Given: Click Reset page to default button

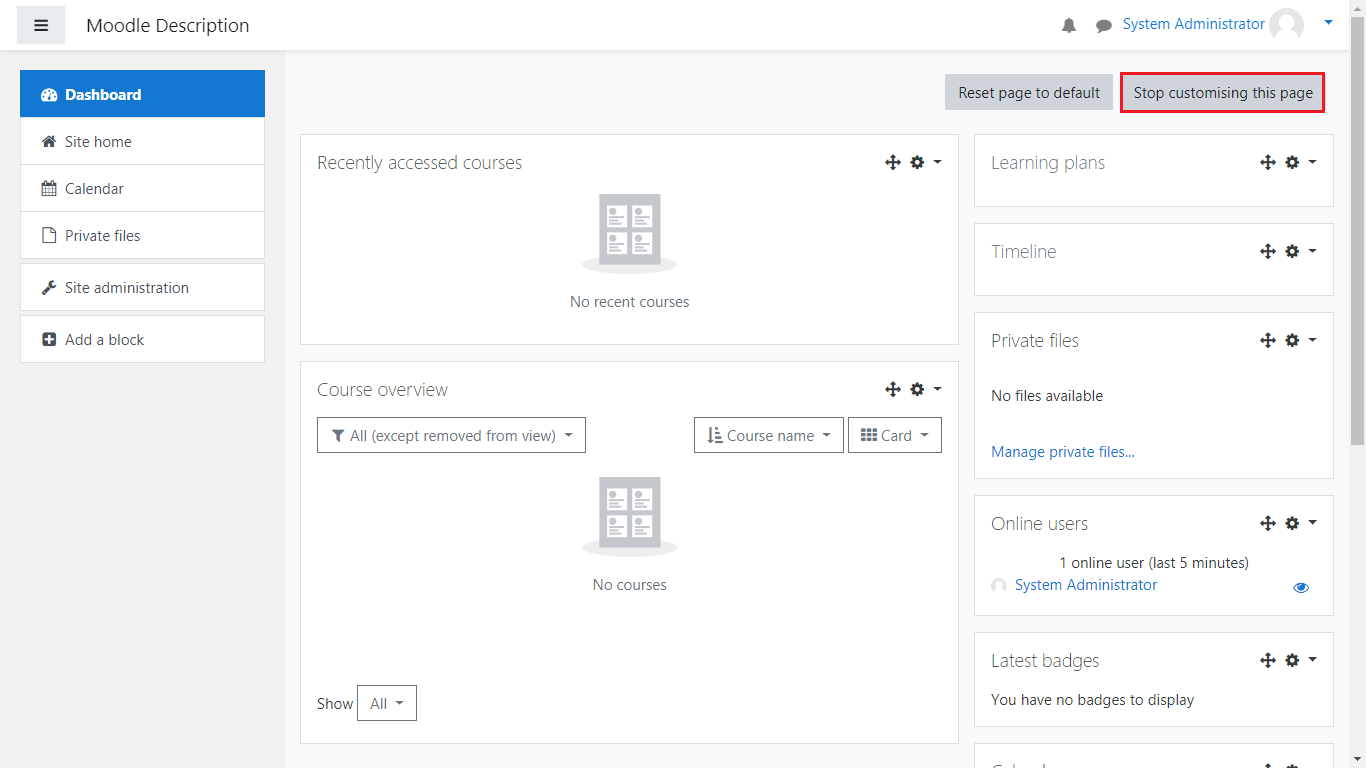Looking at the screenshot, I should point(1028,93).
